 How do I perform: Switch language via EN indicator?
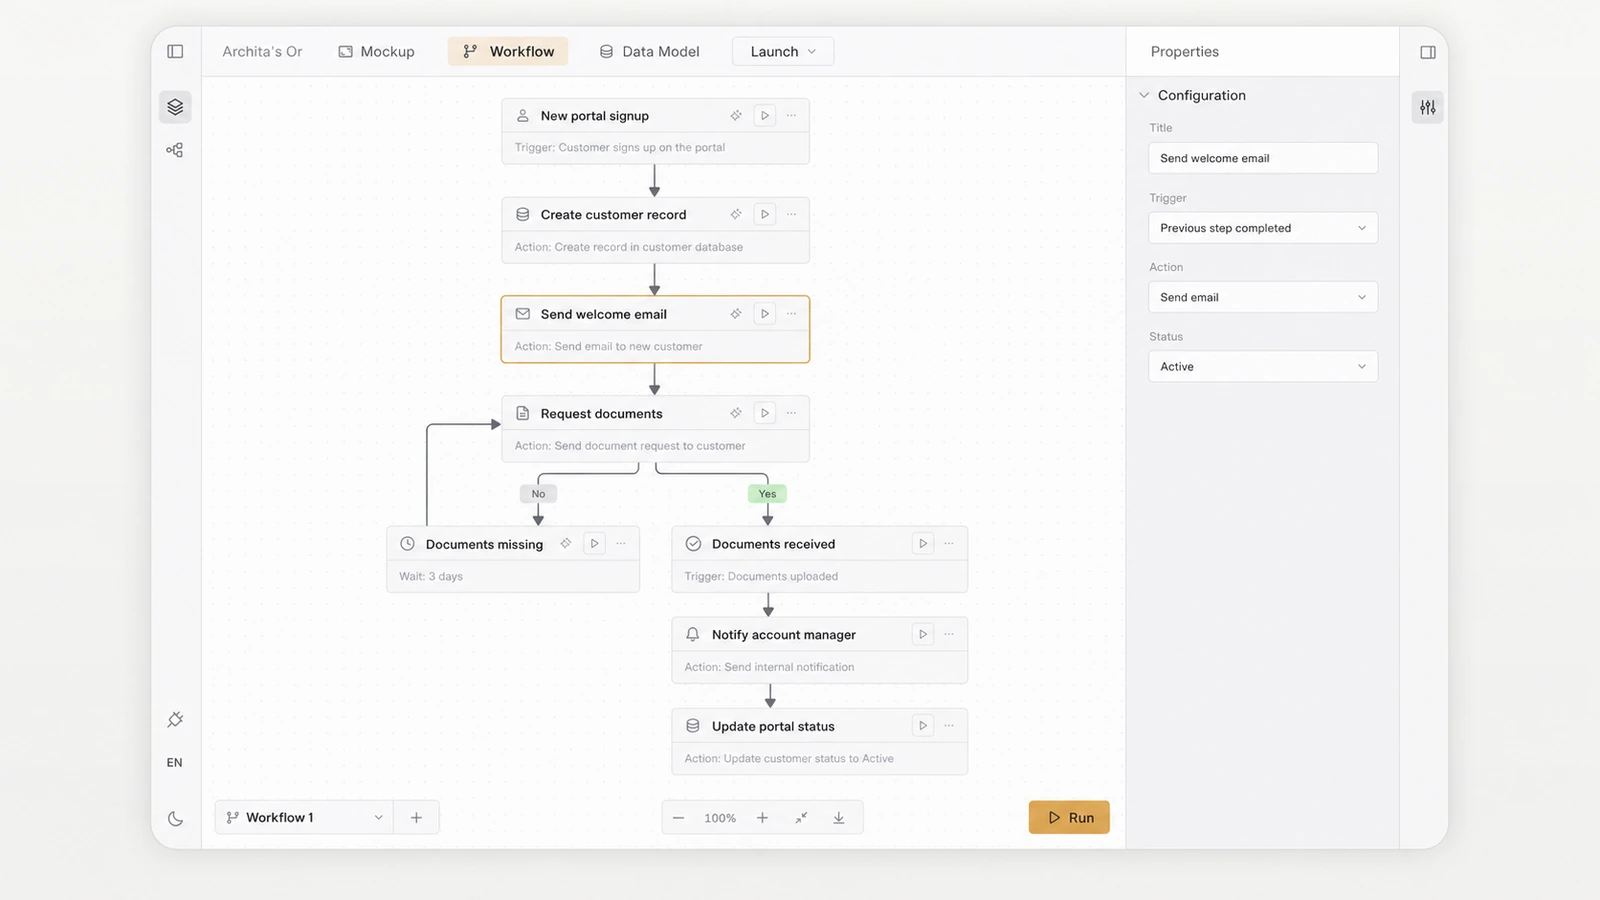click(x=175, y=763)
